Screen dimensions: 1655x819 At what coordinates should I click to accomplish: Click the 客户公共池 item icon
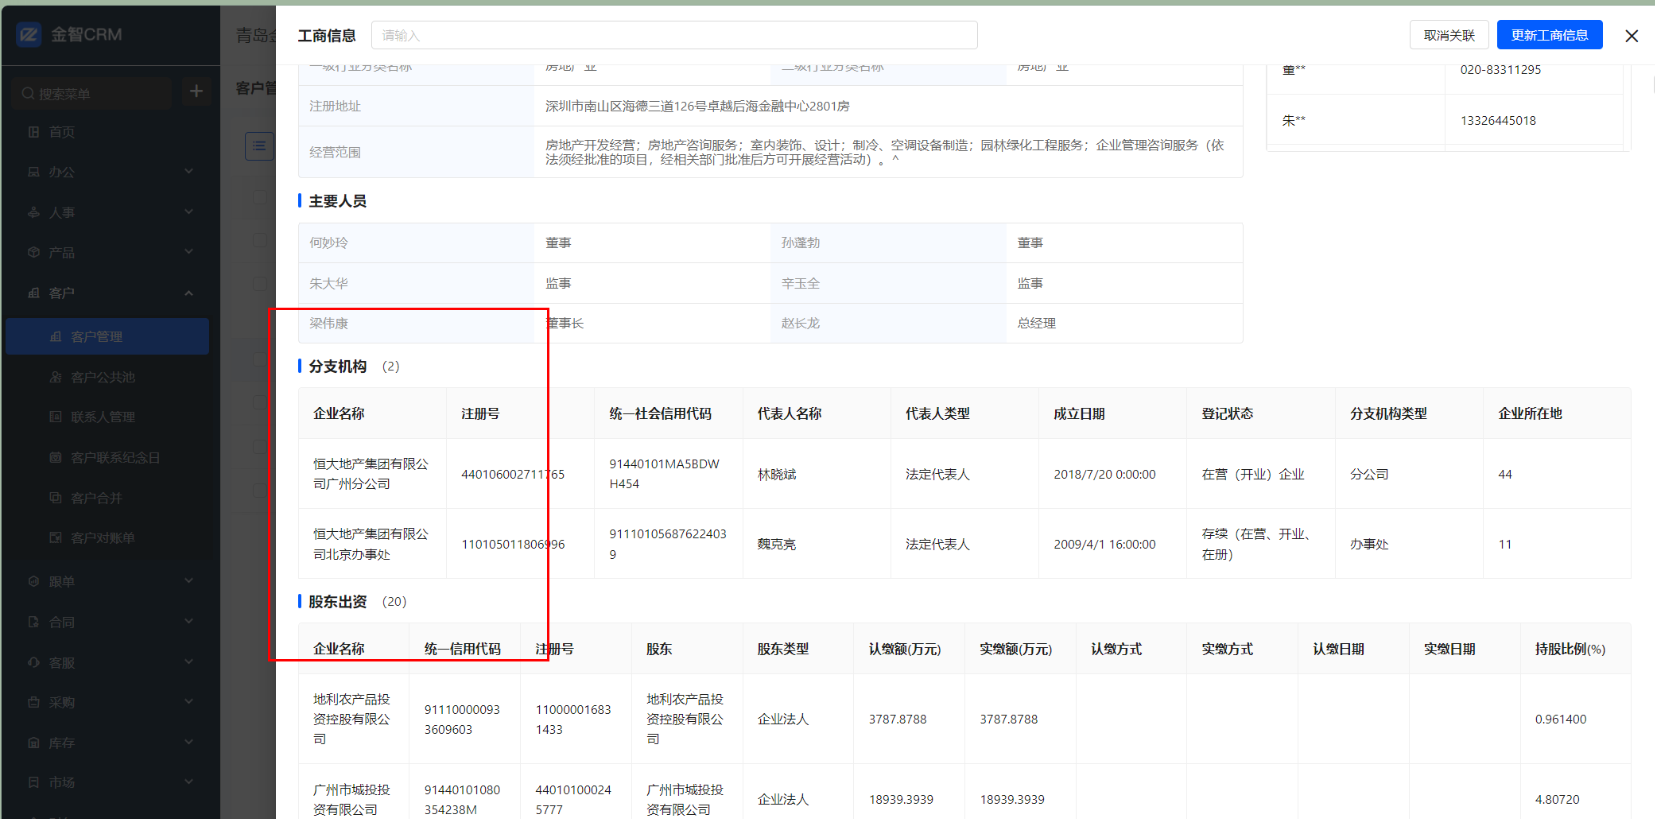56,377
